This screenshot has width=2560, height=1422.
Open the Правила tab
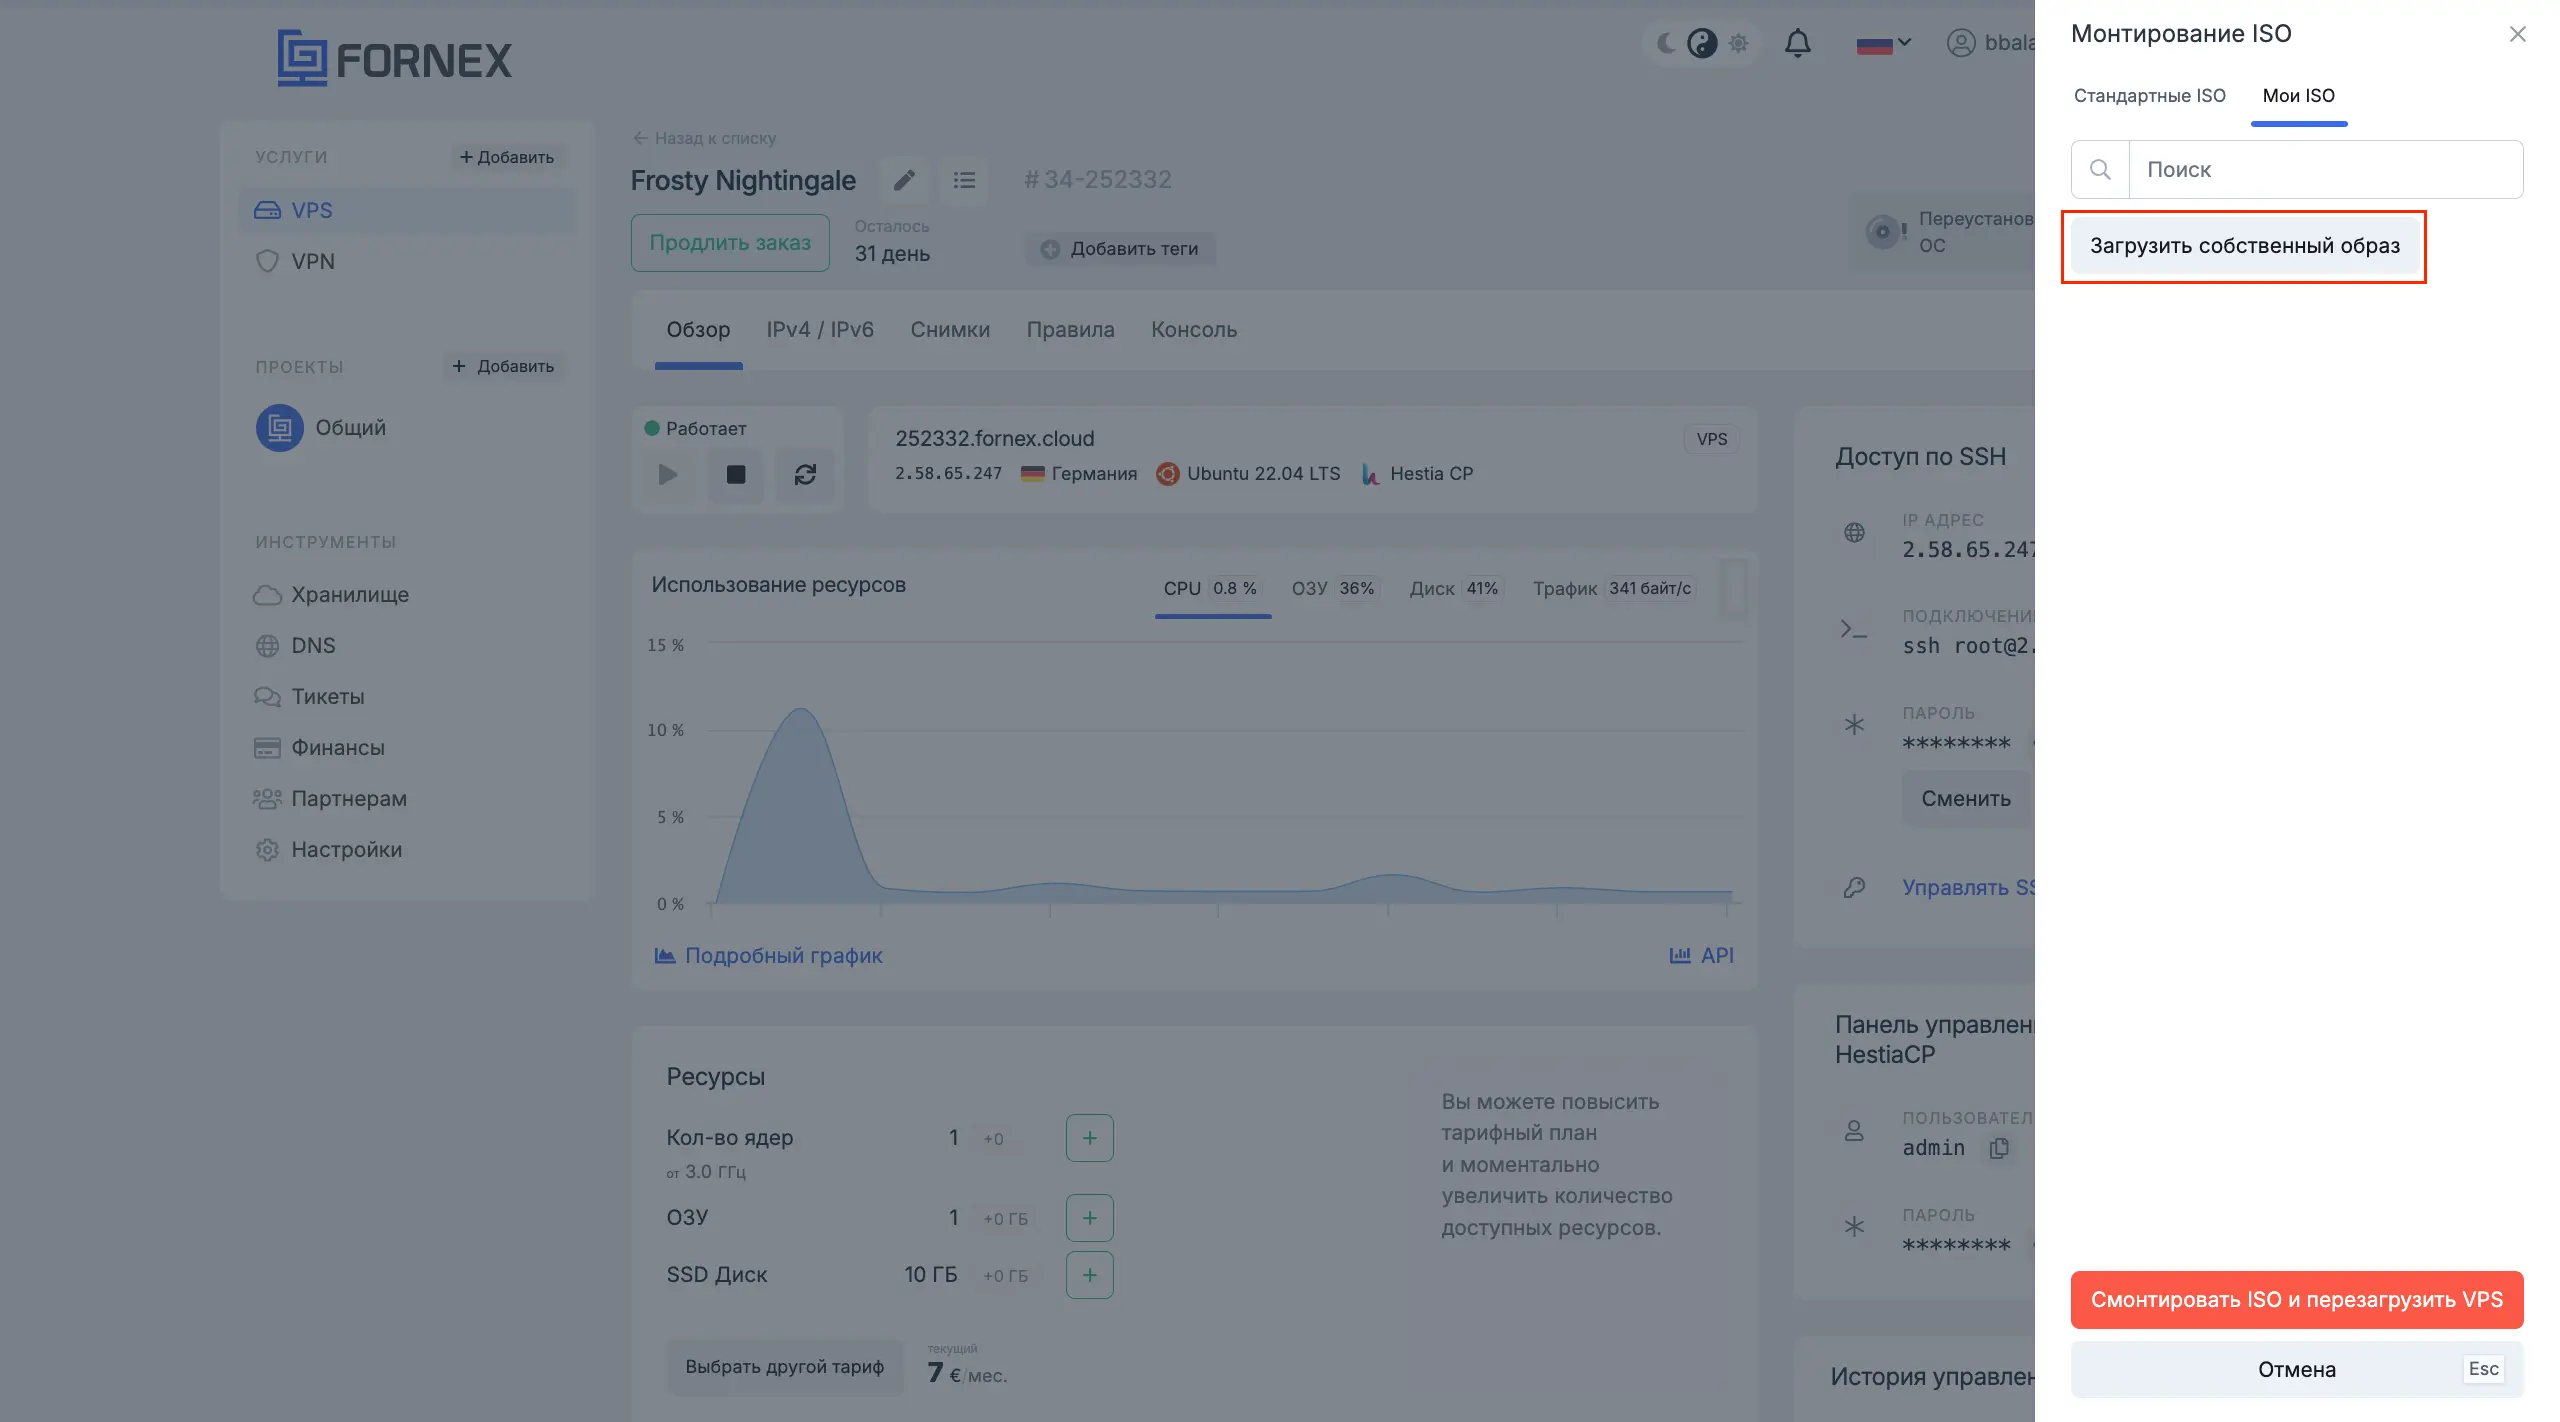[x=1070, y=330]
